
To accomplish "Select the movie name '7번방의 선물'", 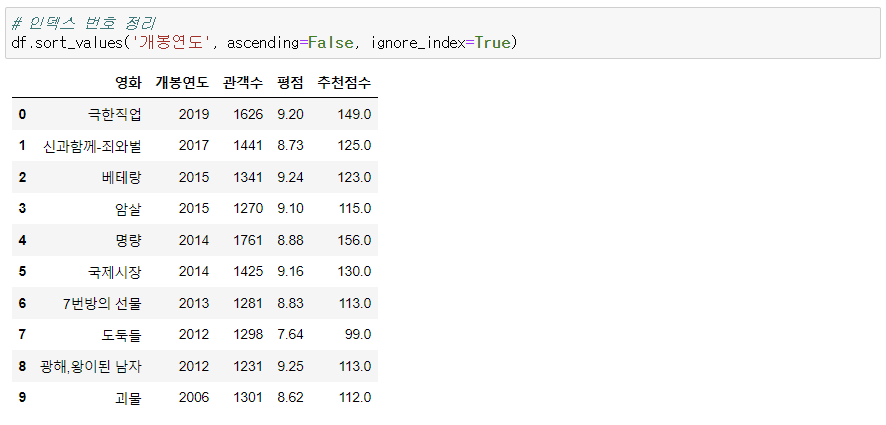I will (102, 304).
